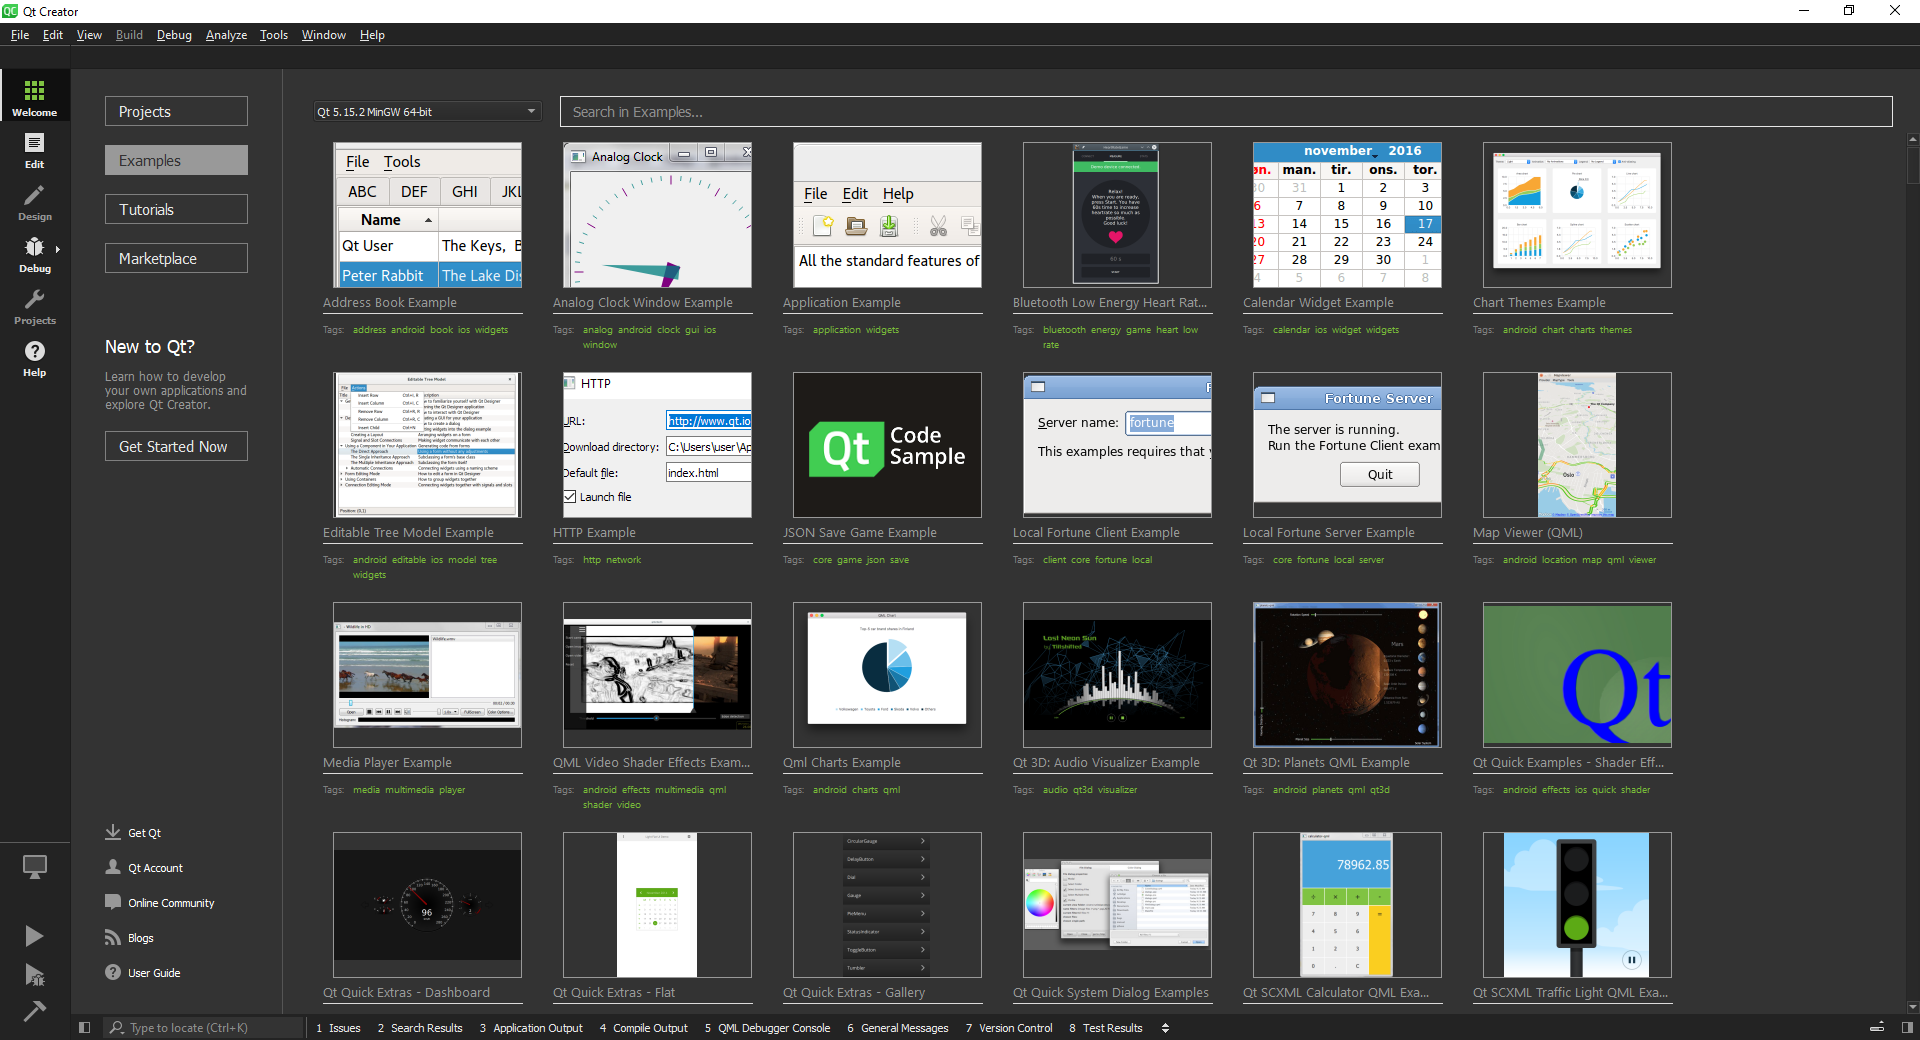
Task: Click the green Run button
Action: pyautogui.click(x=35, y=935)
